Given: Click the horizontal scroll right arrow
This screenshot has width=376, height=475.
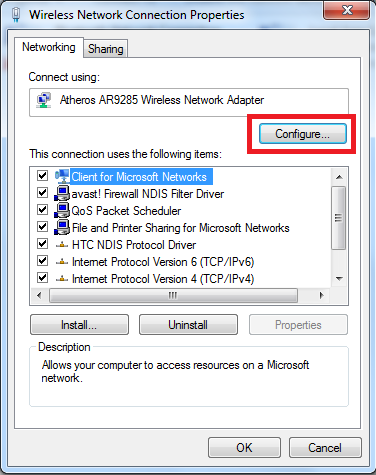Looking at the screenshot, I should tap(322, 295).
